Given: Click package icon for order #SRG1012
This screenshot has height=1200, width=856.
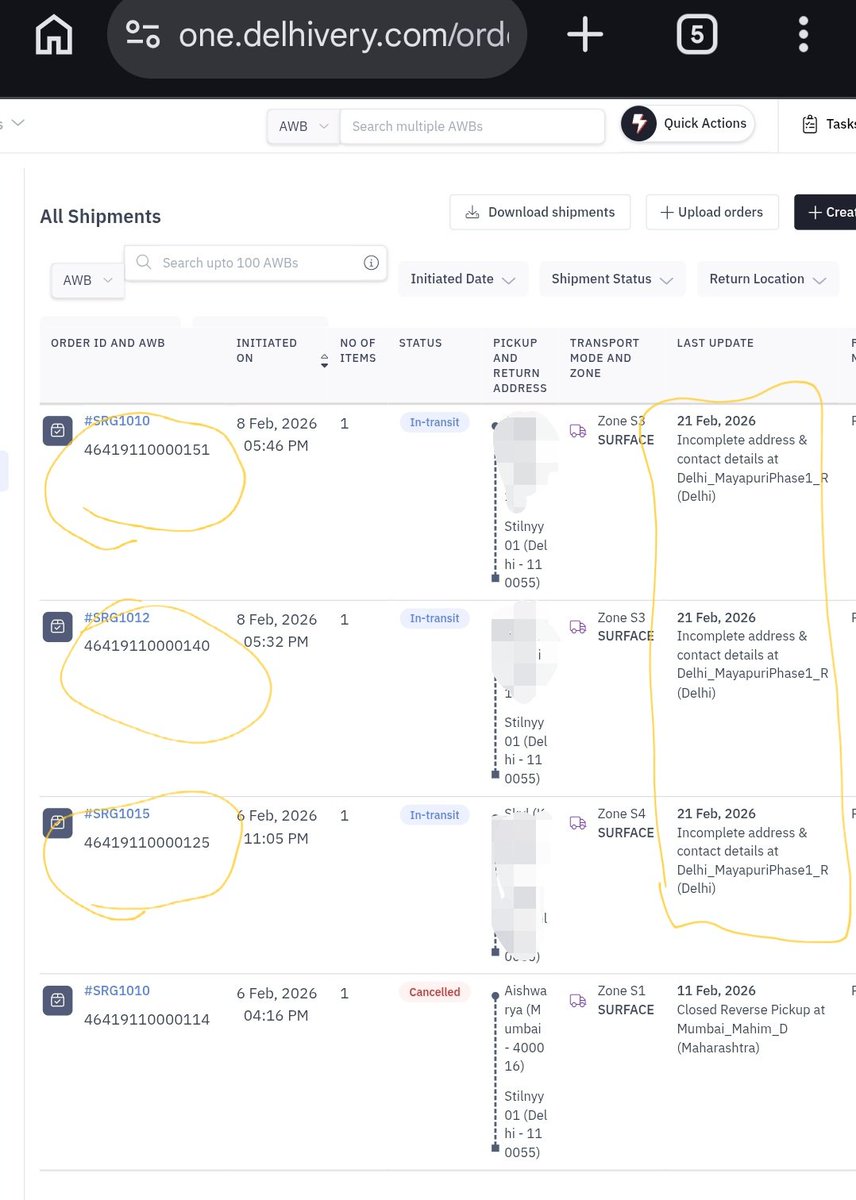Looking at the screenshot, I should click(x=58, y=627).
